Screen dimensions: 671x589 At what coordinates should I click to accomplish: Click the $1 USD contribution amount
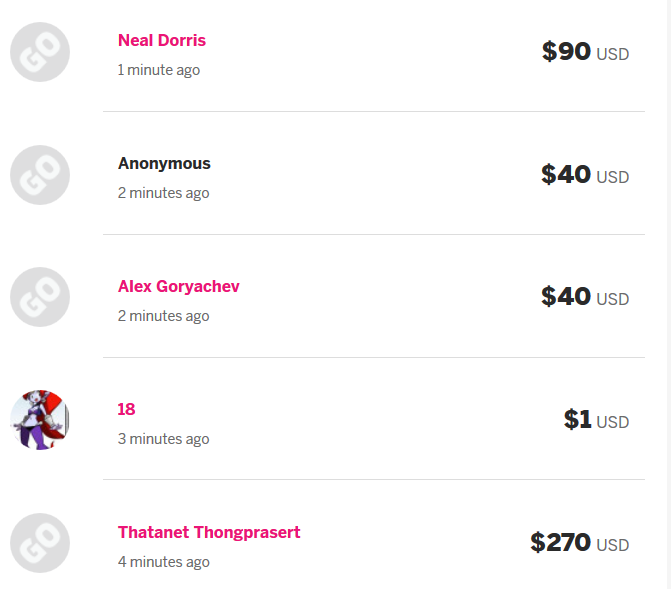pos(597,419)
